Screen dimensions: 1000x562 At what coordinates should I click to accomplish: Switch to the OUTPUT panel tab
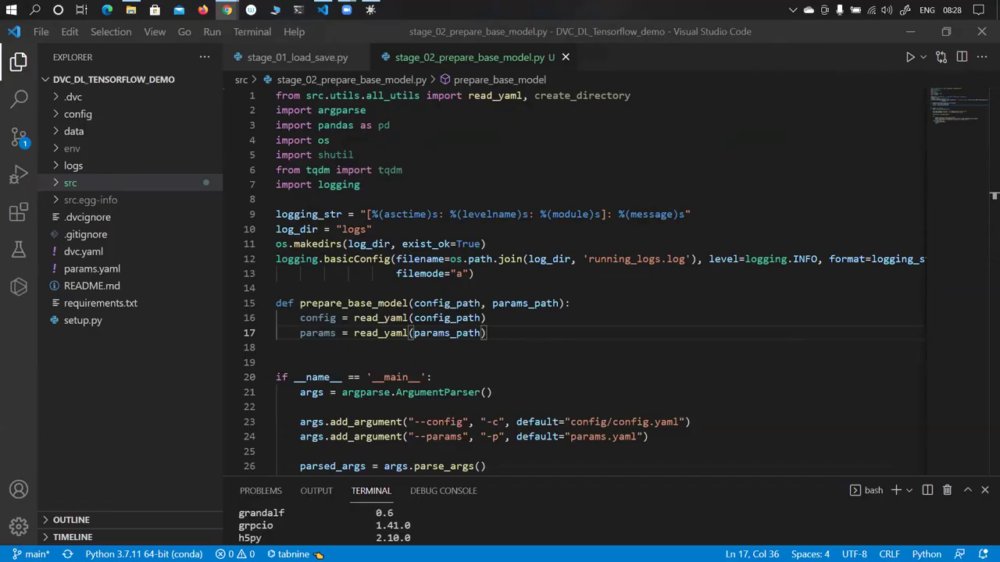(316, 491)
